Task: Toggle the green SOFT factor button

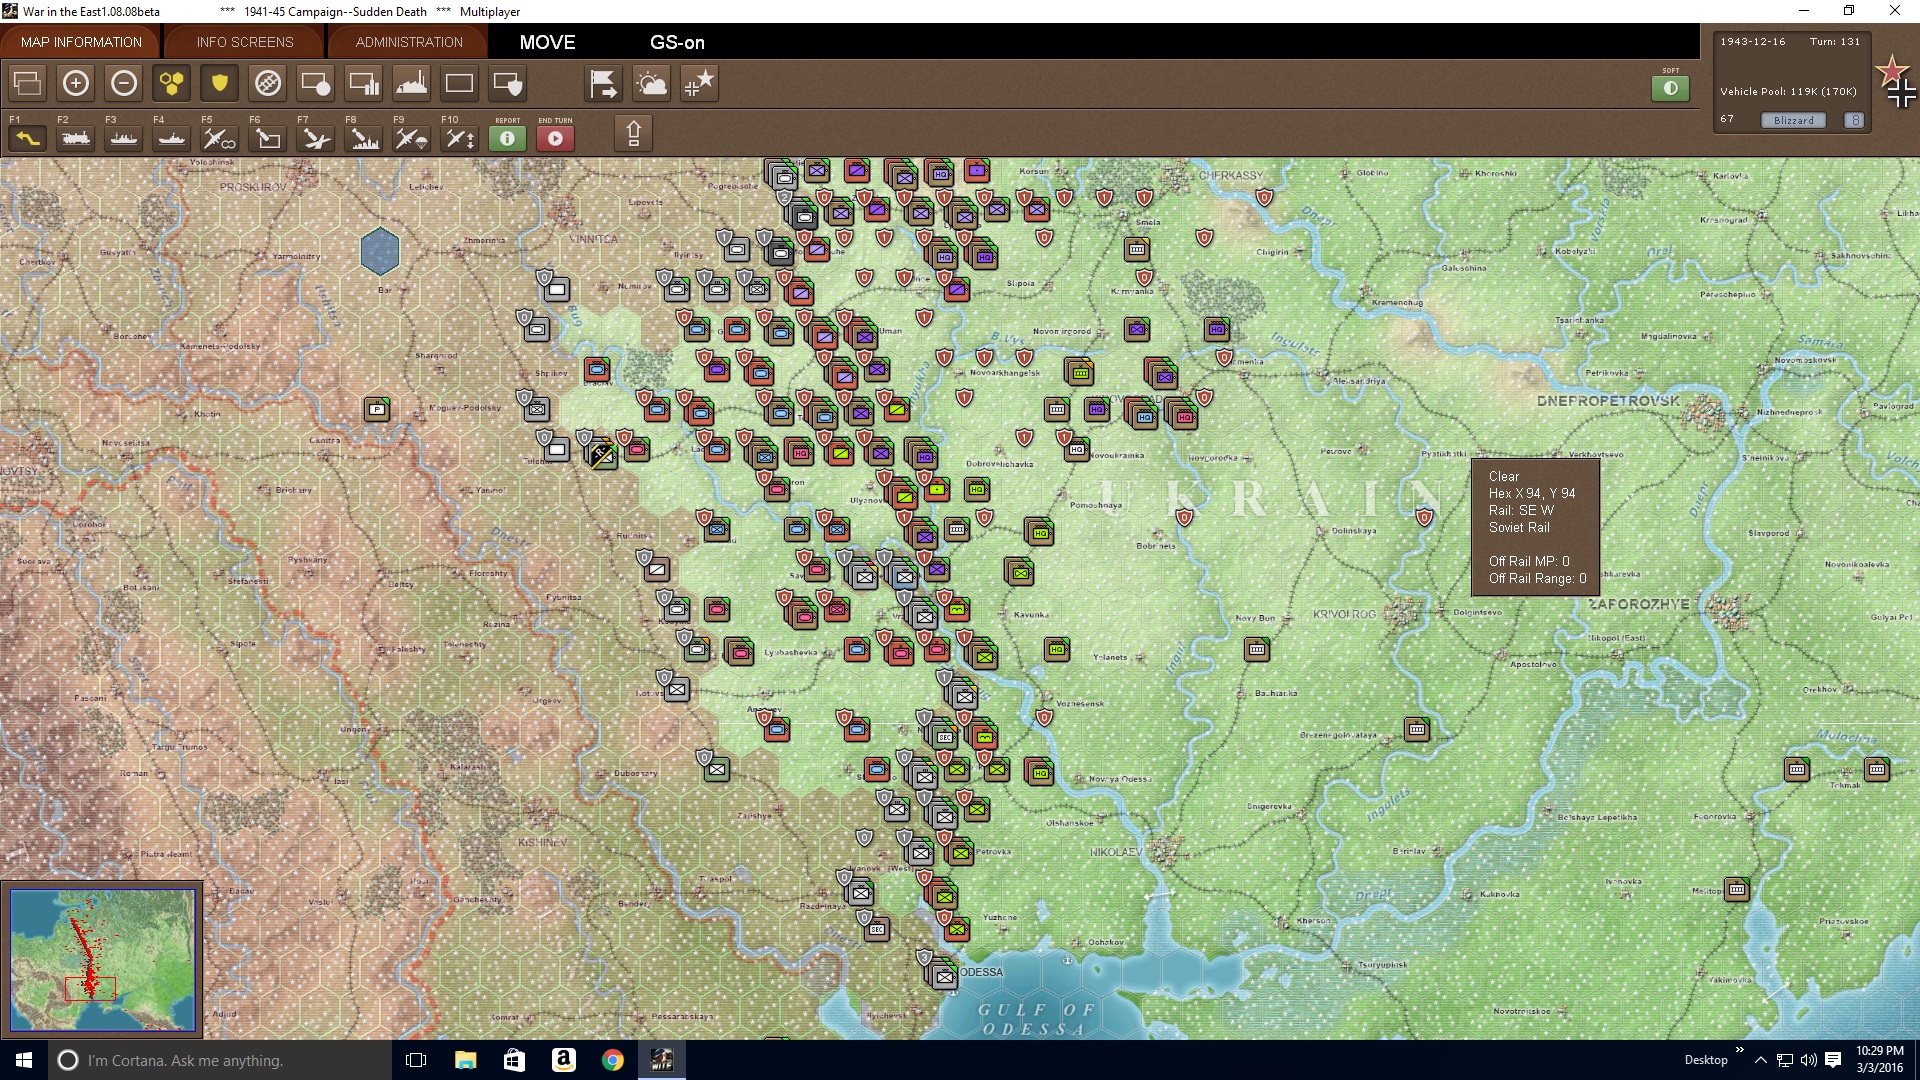Action: coord(1670,88)
